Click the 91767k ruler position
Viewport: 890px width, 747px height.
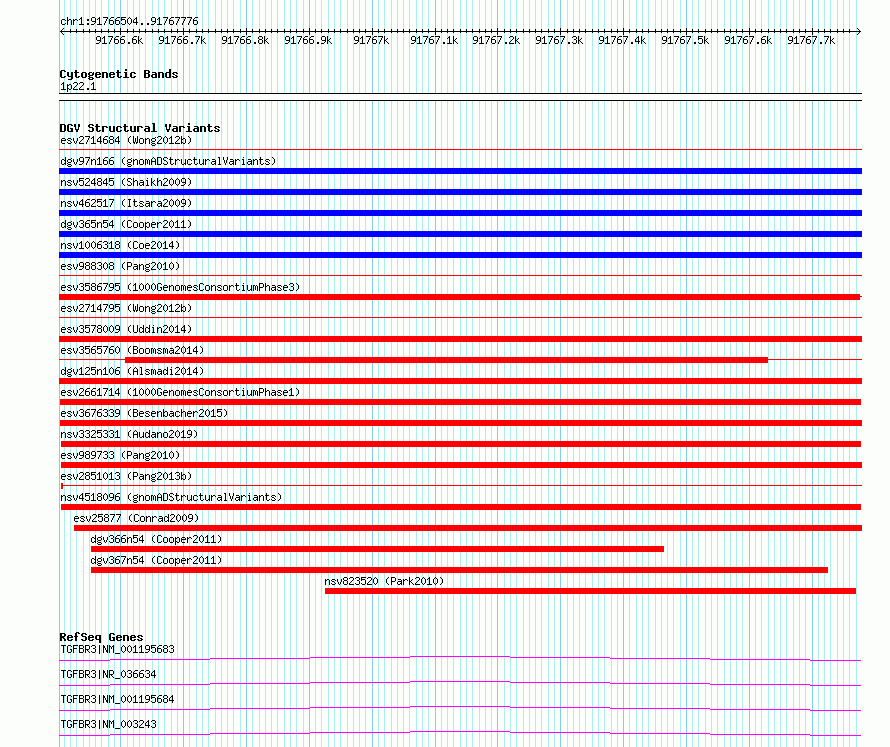click(371, 40)
